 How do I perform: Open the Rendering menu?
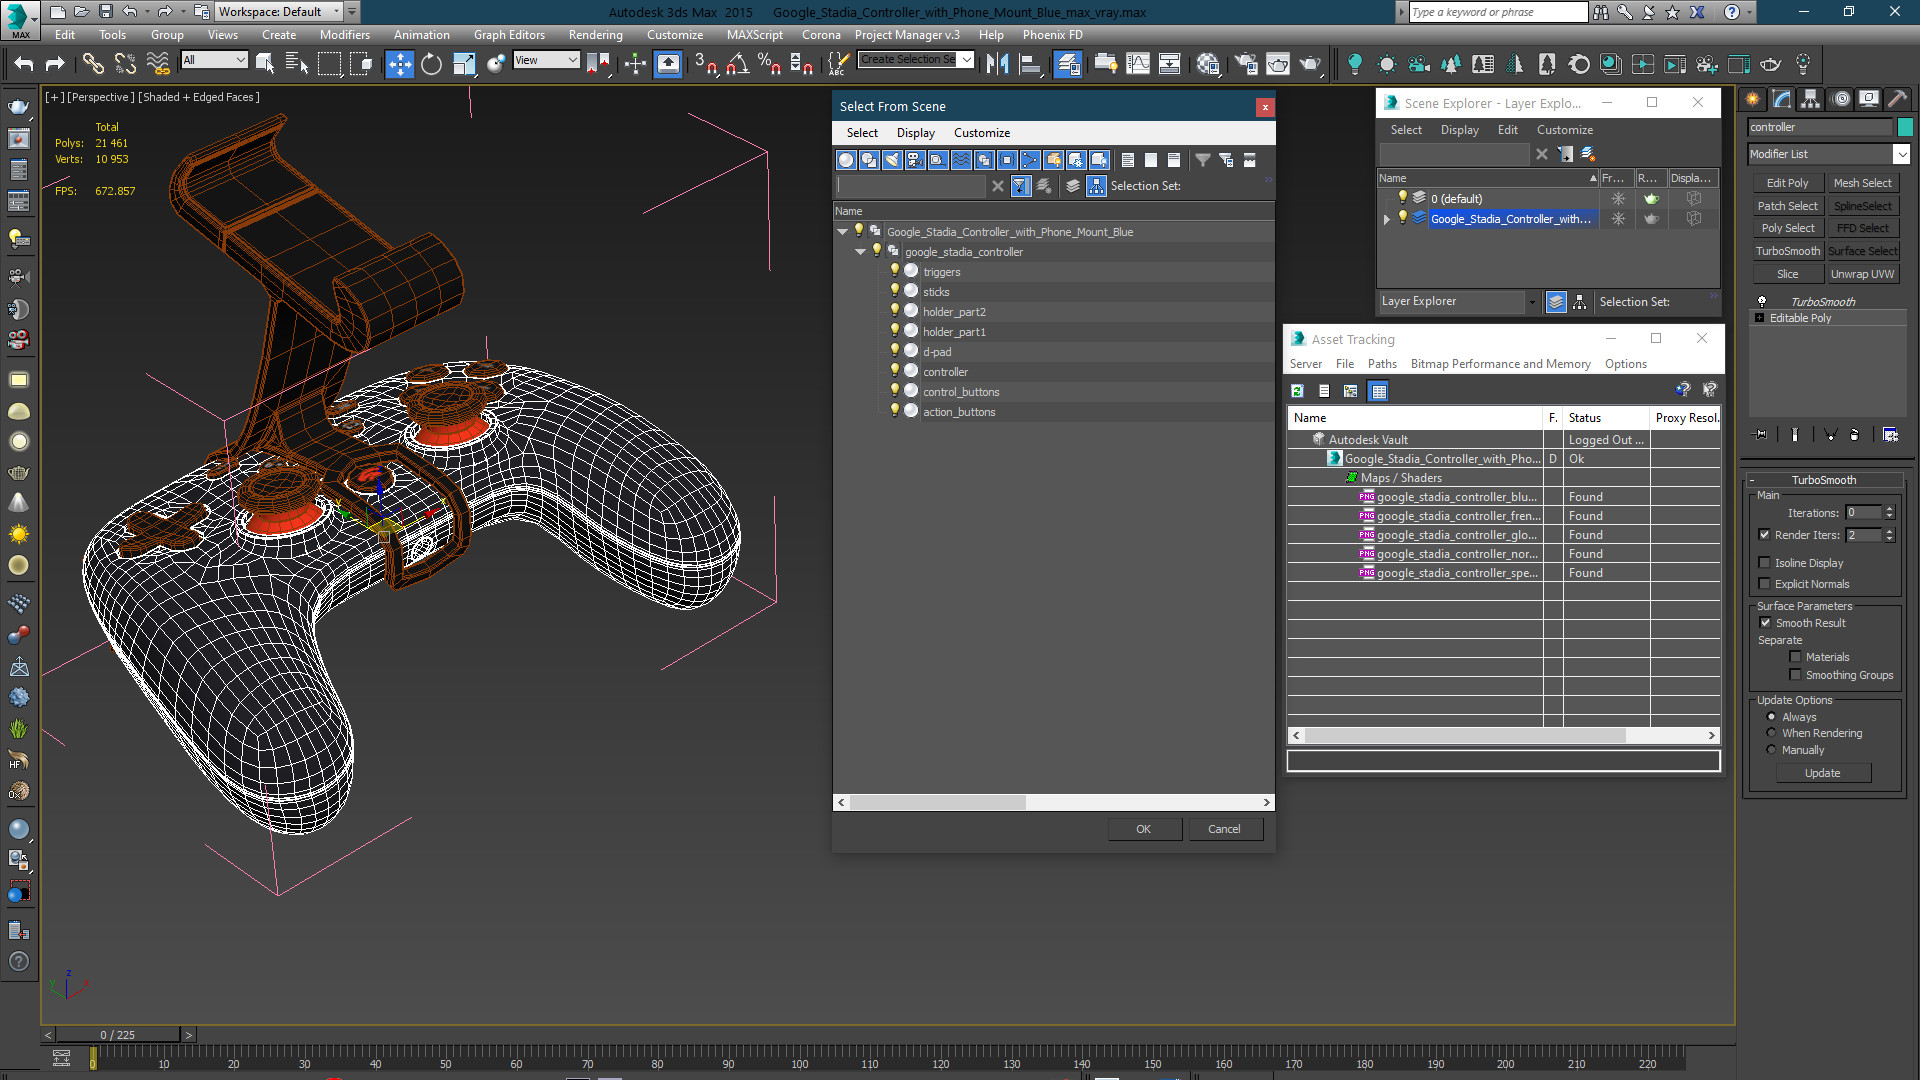pyautogui.click(x=595, y=34)
